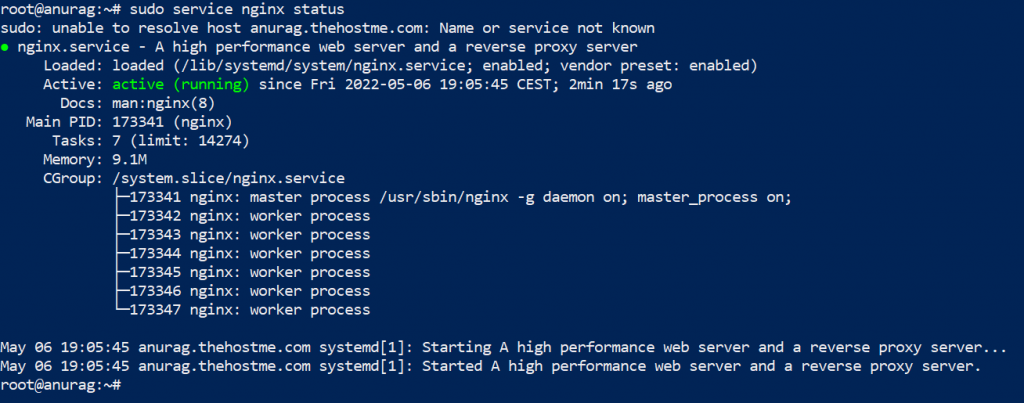Select the 173345 worker process line

tap(250, 272)
